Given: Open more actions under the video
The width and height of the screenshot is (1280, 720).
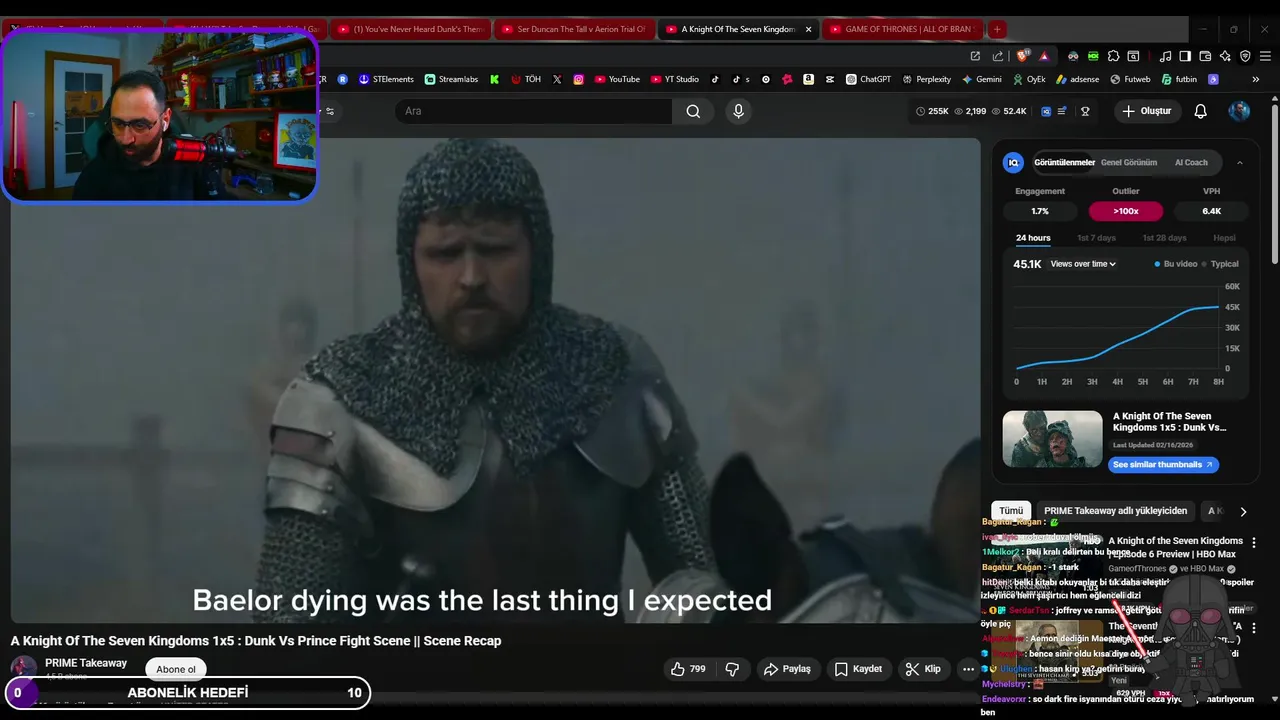Looking at the screenshot, I should (x=968, y=669).
